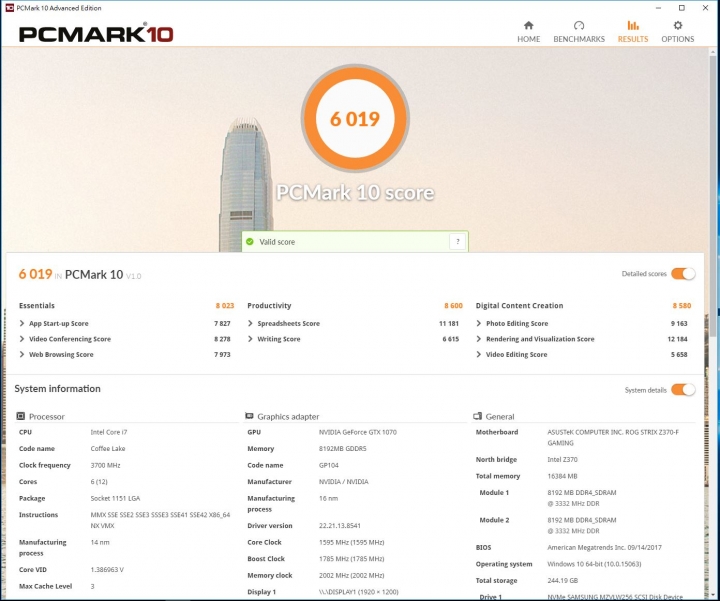Open the OPTIONS gear tab

[x=677, y=32]
